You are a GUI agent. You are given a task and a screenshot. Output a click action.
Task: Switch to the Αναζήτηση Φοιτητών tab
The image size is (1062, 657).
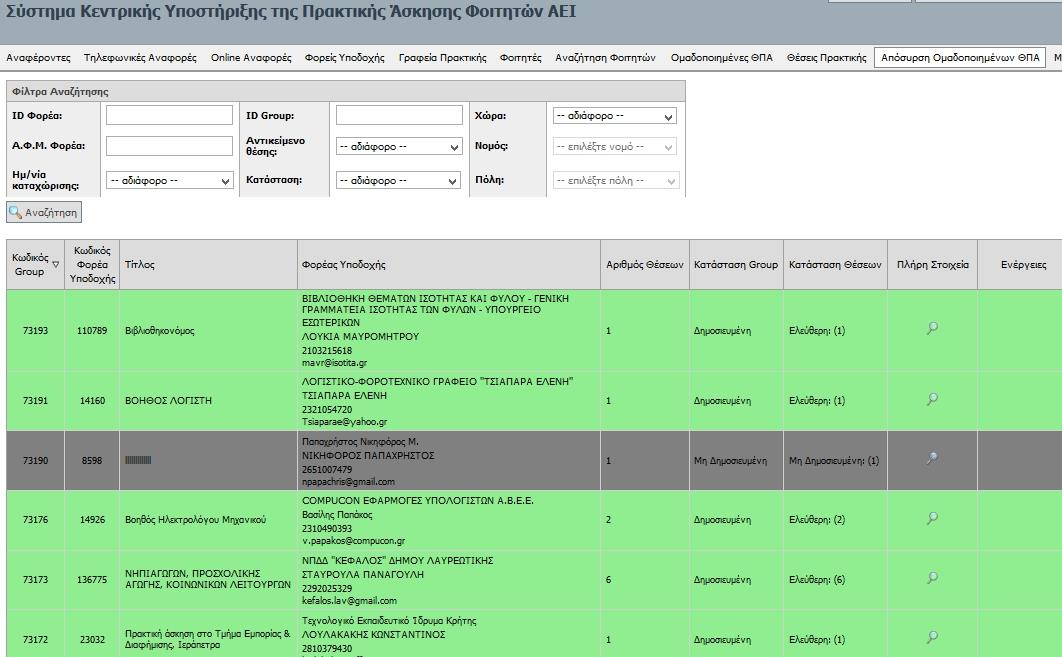point(605,58)
